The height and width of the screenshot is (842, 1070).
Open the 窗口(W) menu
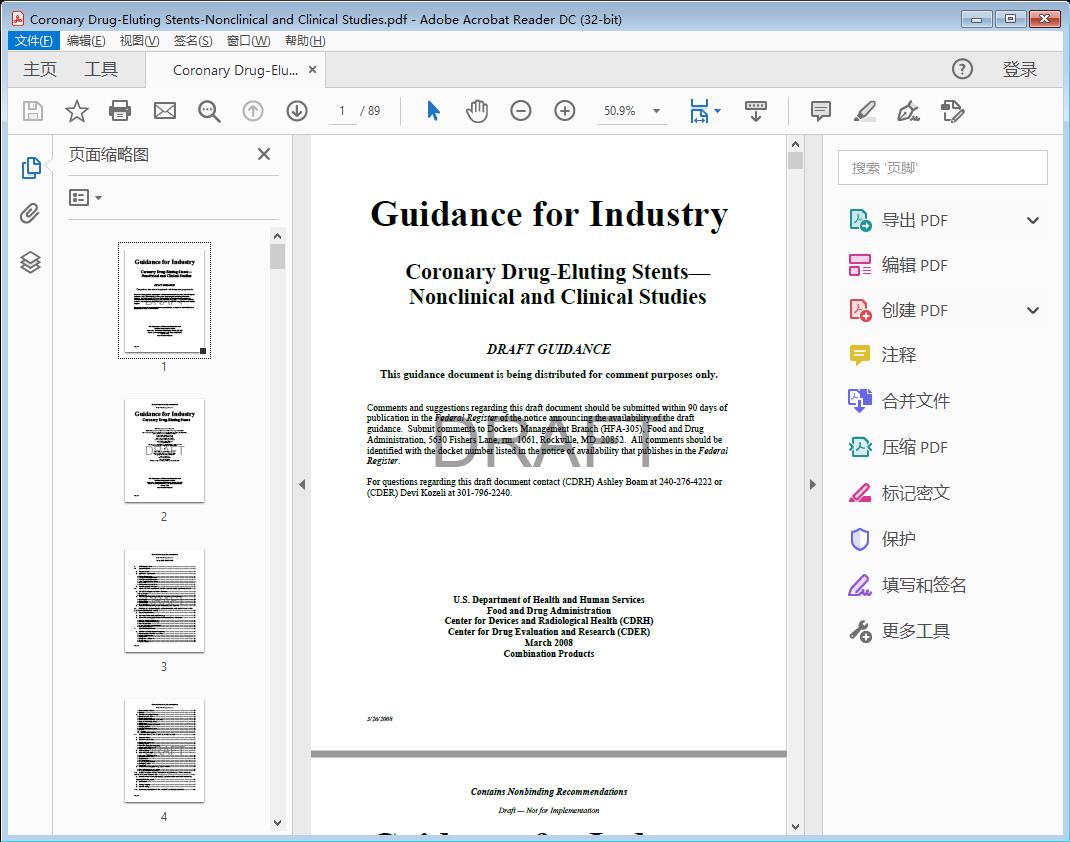point(248,41)
